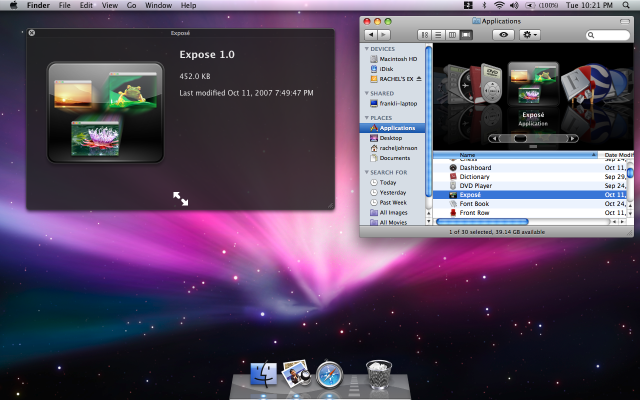The height and width of the screenshot is (400, 640).
Task: Open Desktop from the sidebar
Action: click(x=393, y=138)
